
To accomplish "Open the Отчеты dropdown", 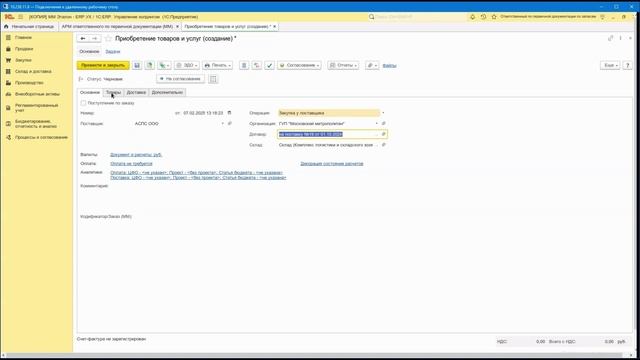I will (343, 65).
